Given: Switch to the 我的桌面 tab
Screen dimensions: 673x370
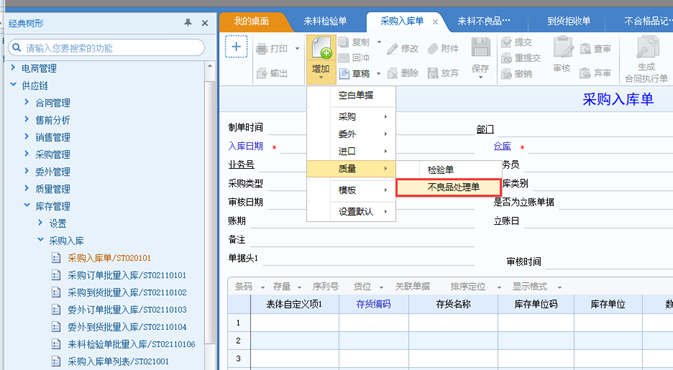Looking at the screenshot, I should coord(251,21).
